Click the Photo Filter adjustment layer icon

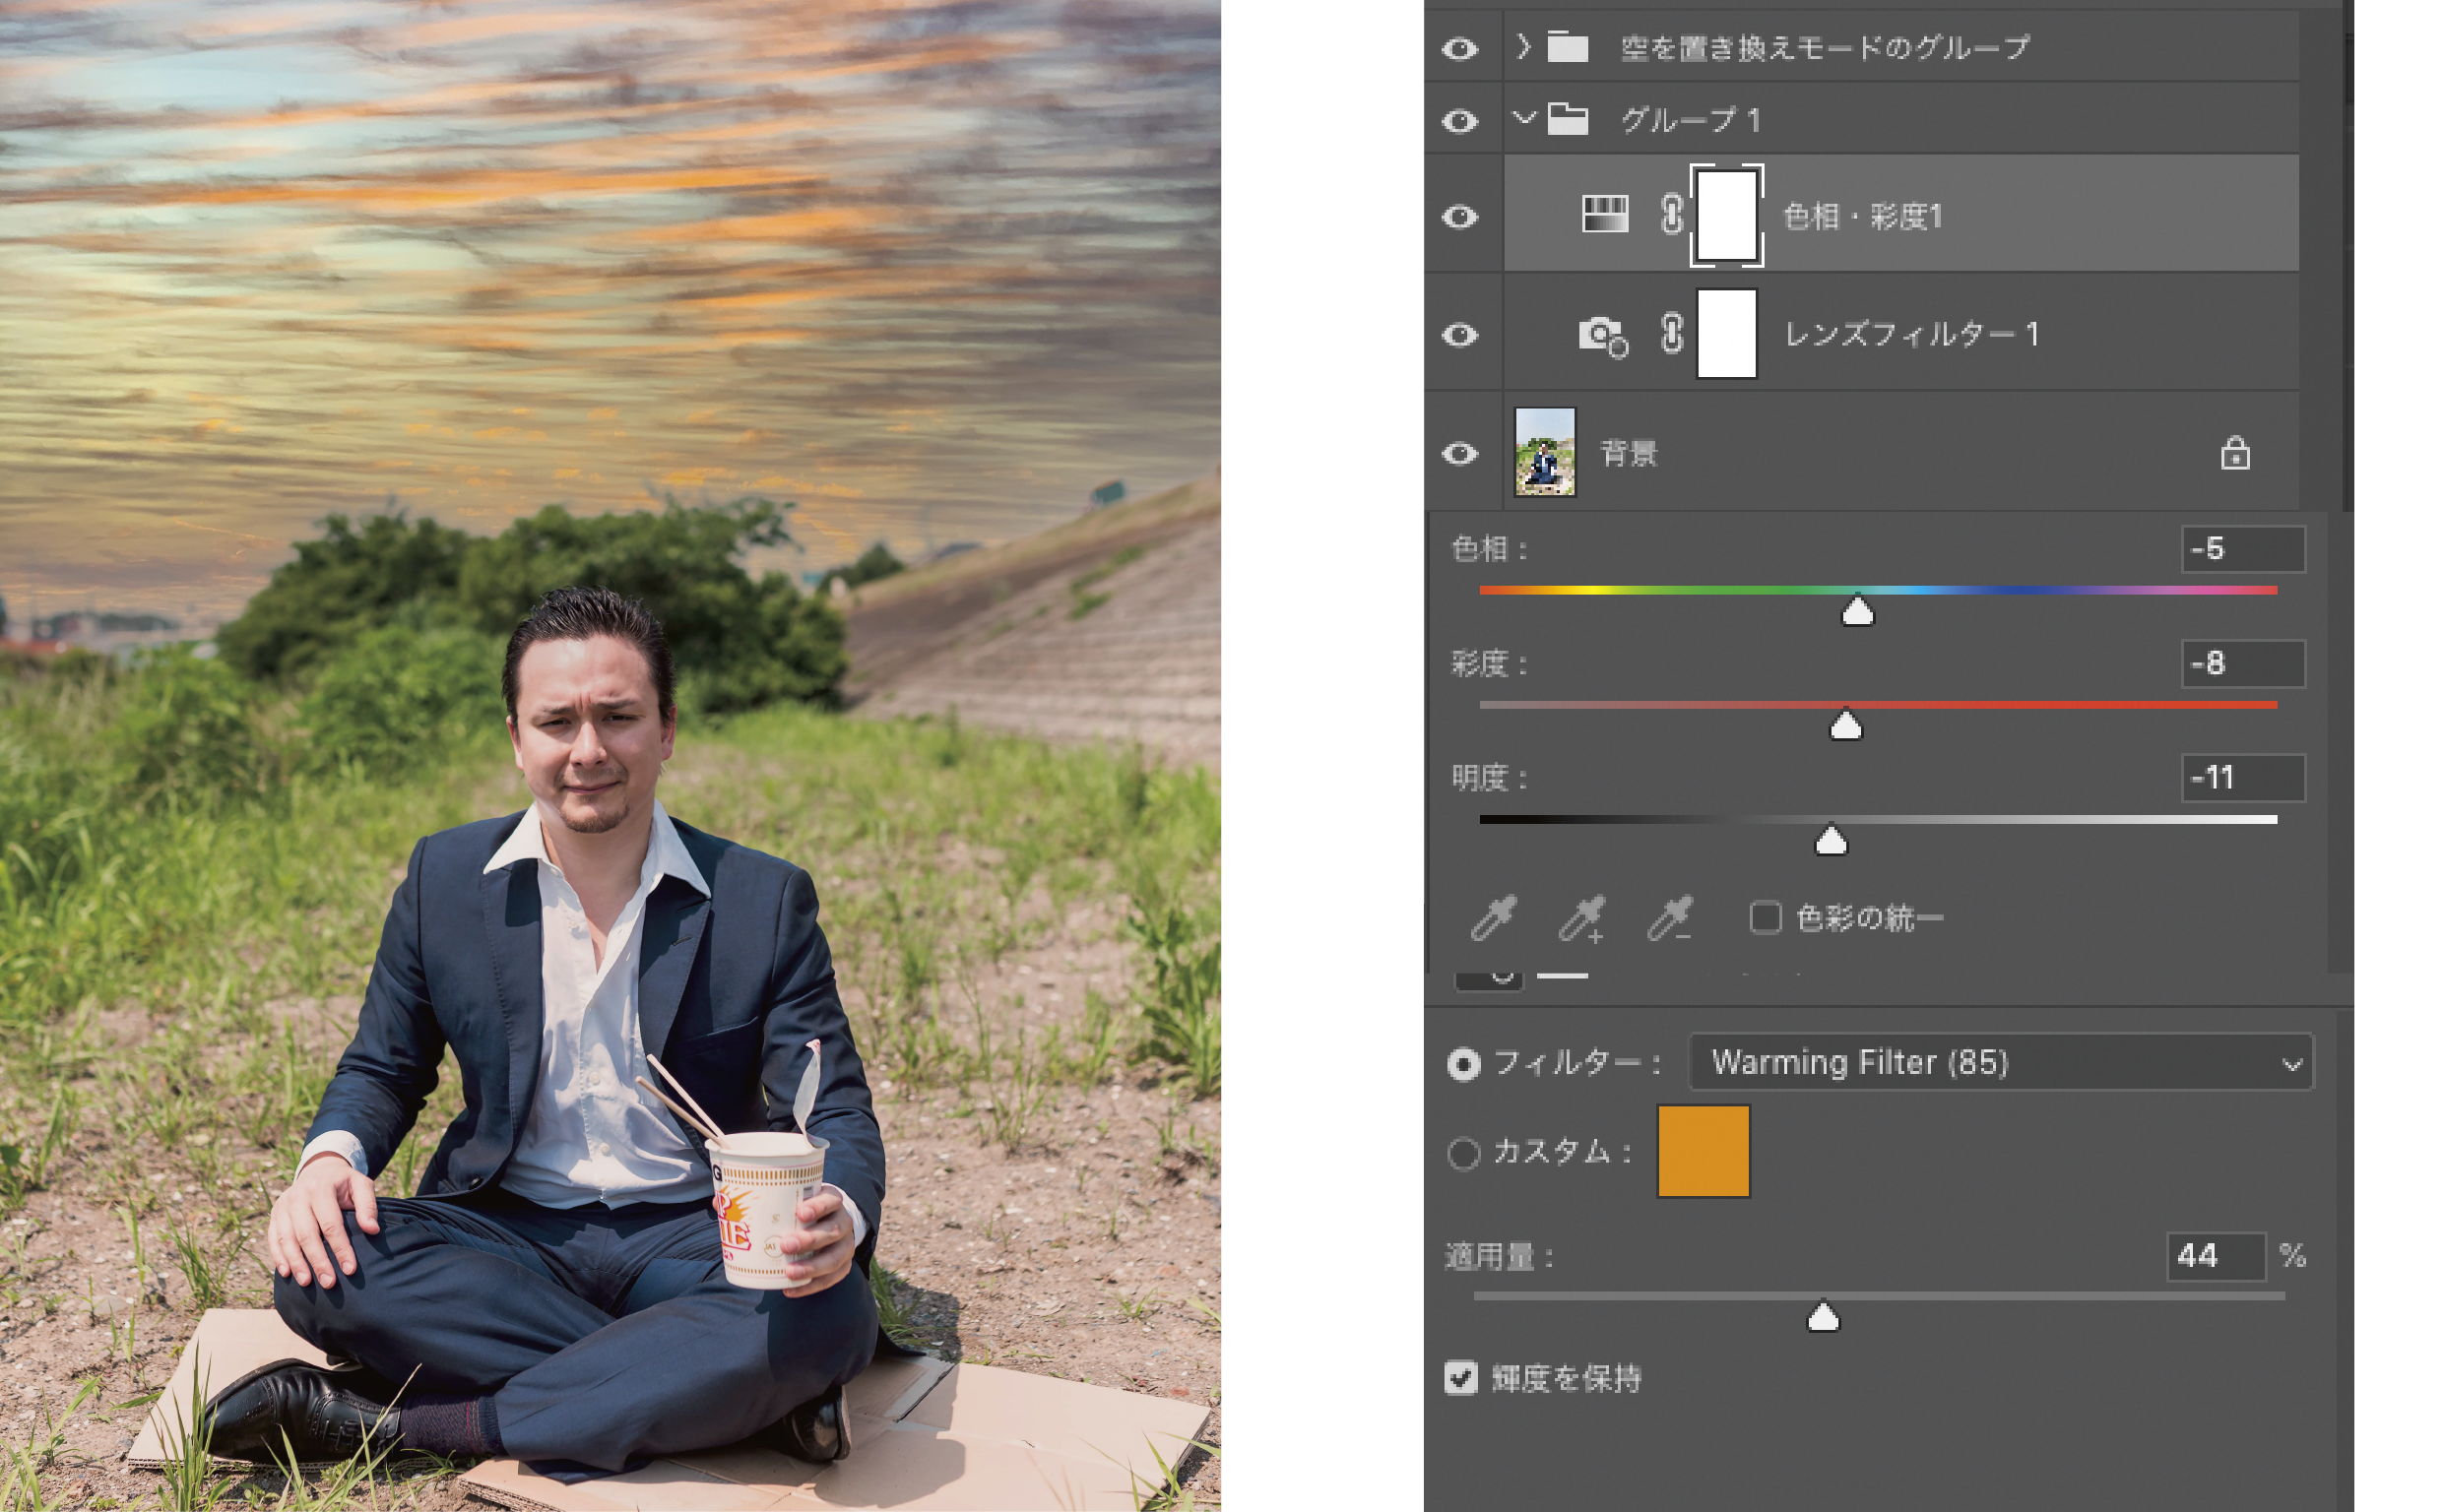(x=1602, y=335)
